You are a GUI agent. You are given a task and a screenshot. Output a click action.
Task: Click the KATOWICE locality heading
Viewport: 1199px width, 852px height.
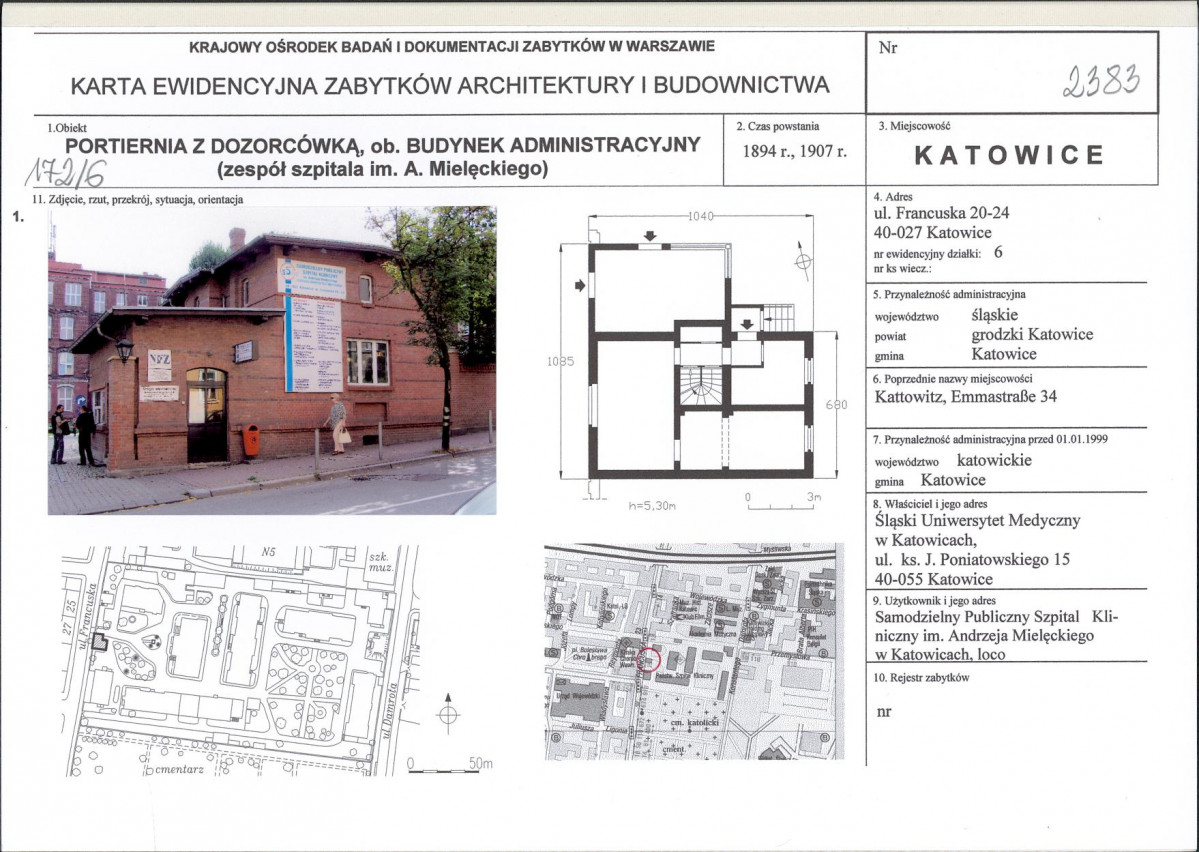(x=1011, y=155)
